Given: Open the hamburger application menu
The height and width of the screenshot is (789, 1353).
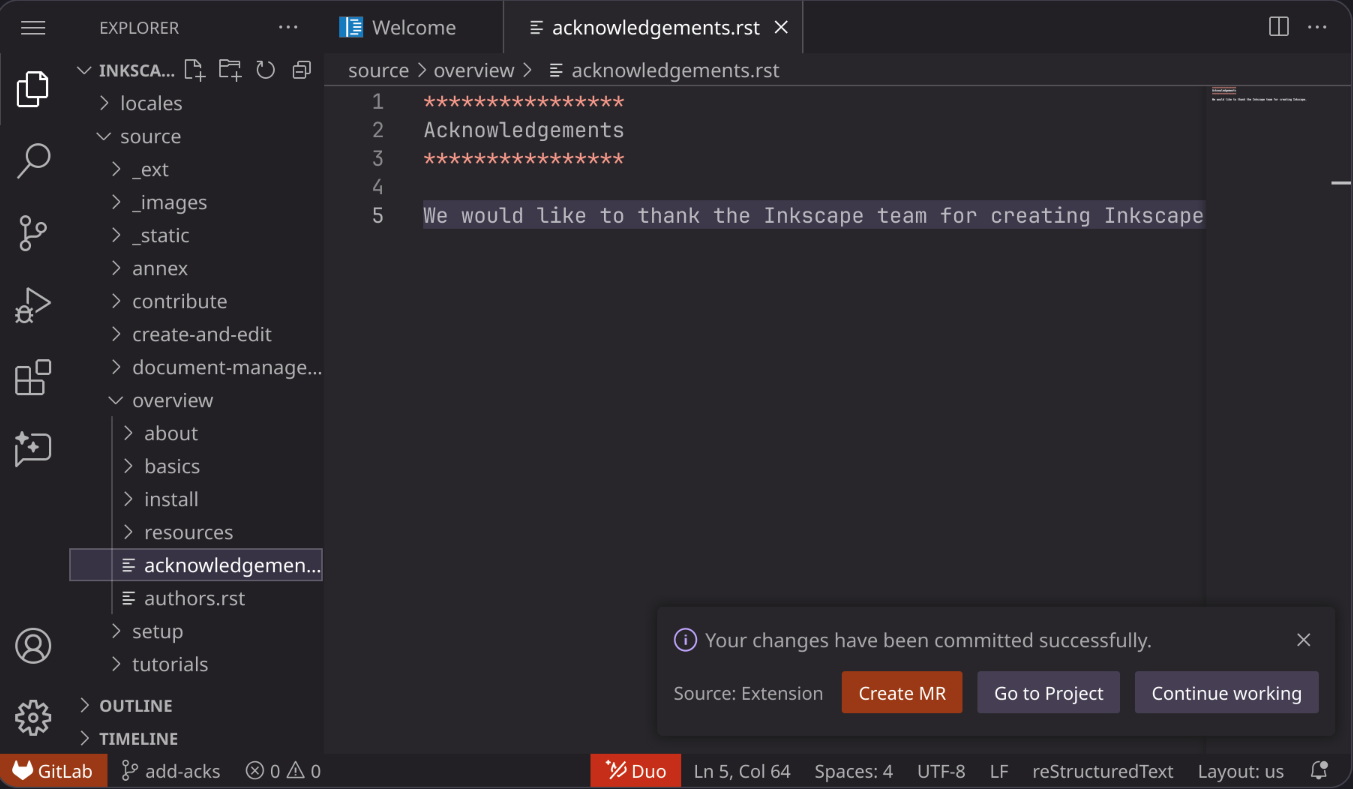Looking at the screenshot, I should pyautogui.click(x=33, y=28).
